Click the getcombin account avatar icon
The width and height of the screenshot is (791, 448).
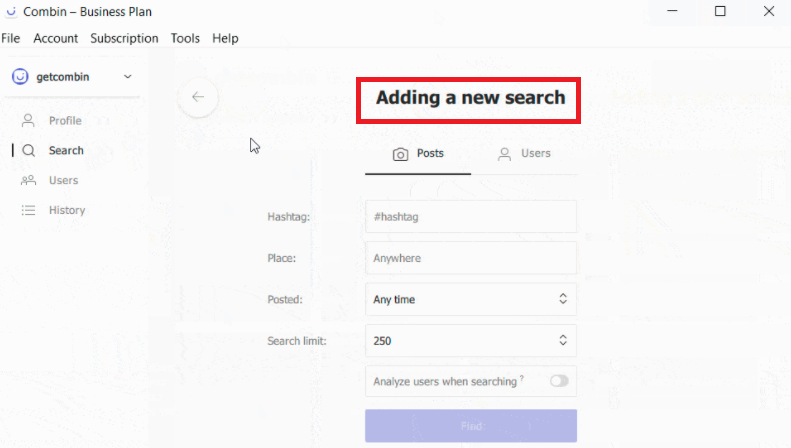20,77
